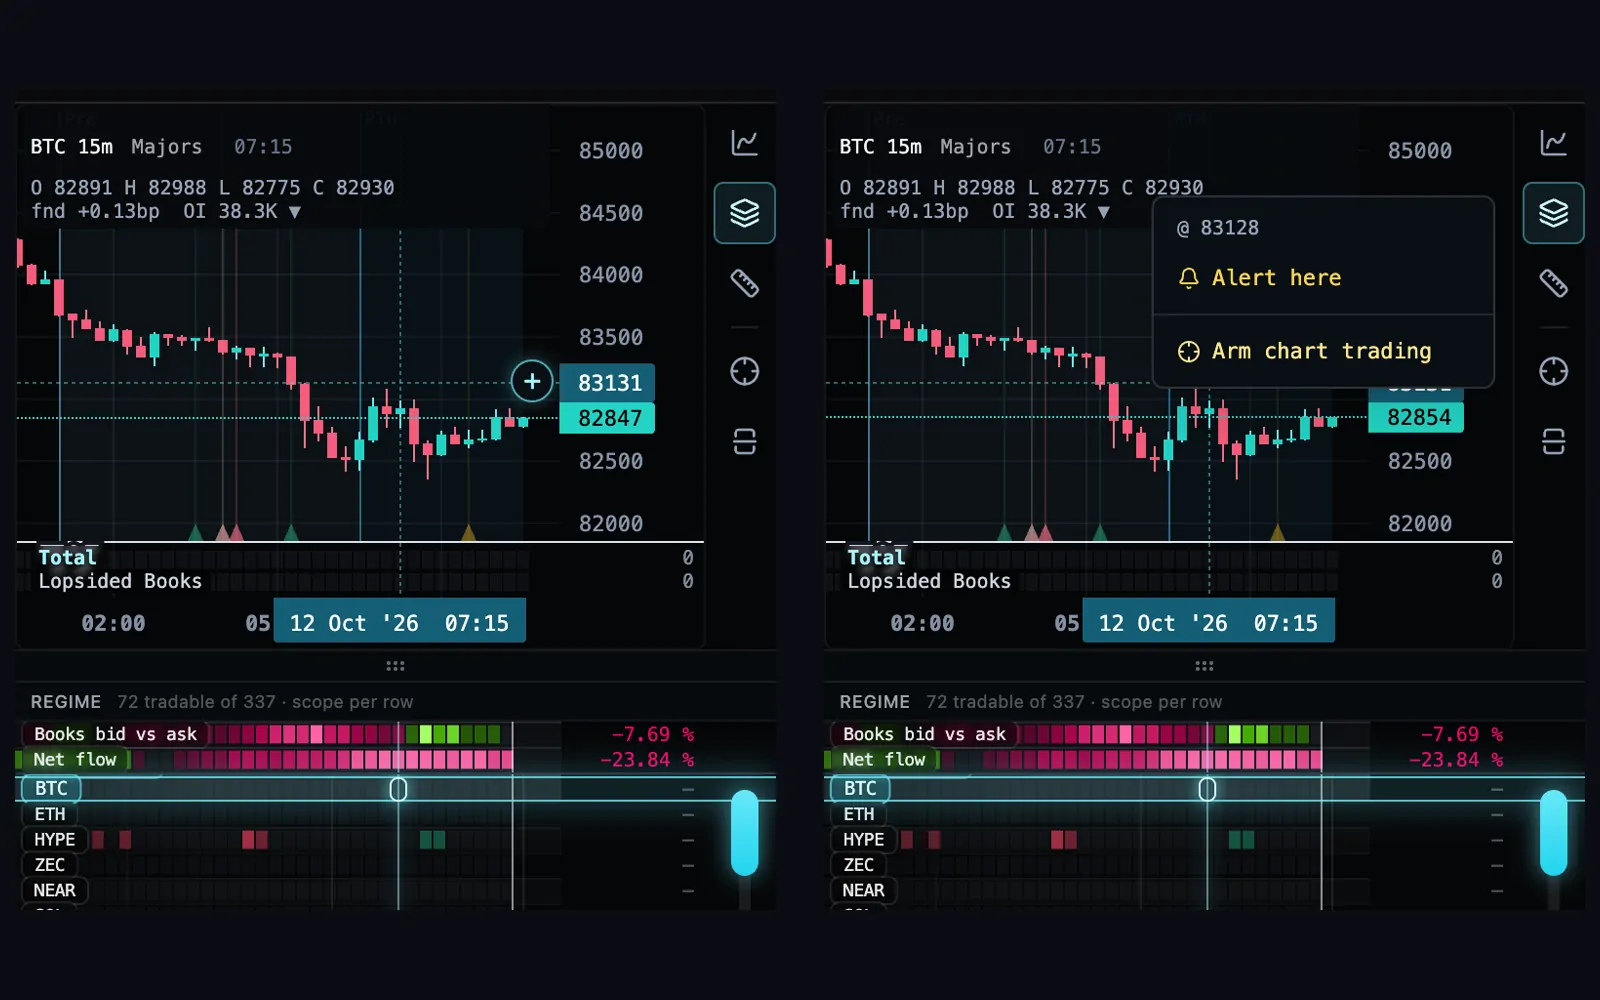Toggle layers icon in left panel toolbar
Viewport: 1600px width, 1000px height.
pos(744,213)
